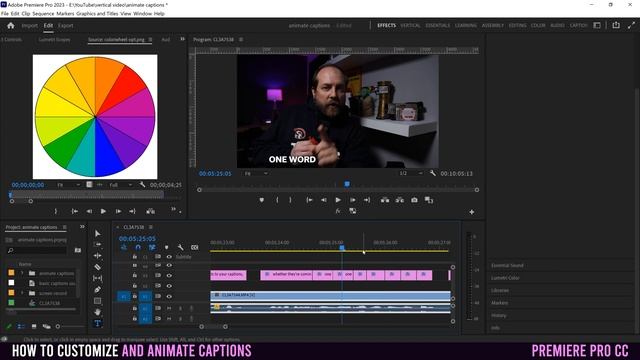The image size is (640, 360).
Task: Select the Slip tool
Action: point(97,278)
